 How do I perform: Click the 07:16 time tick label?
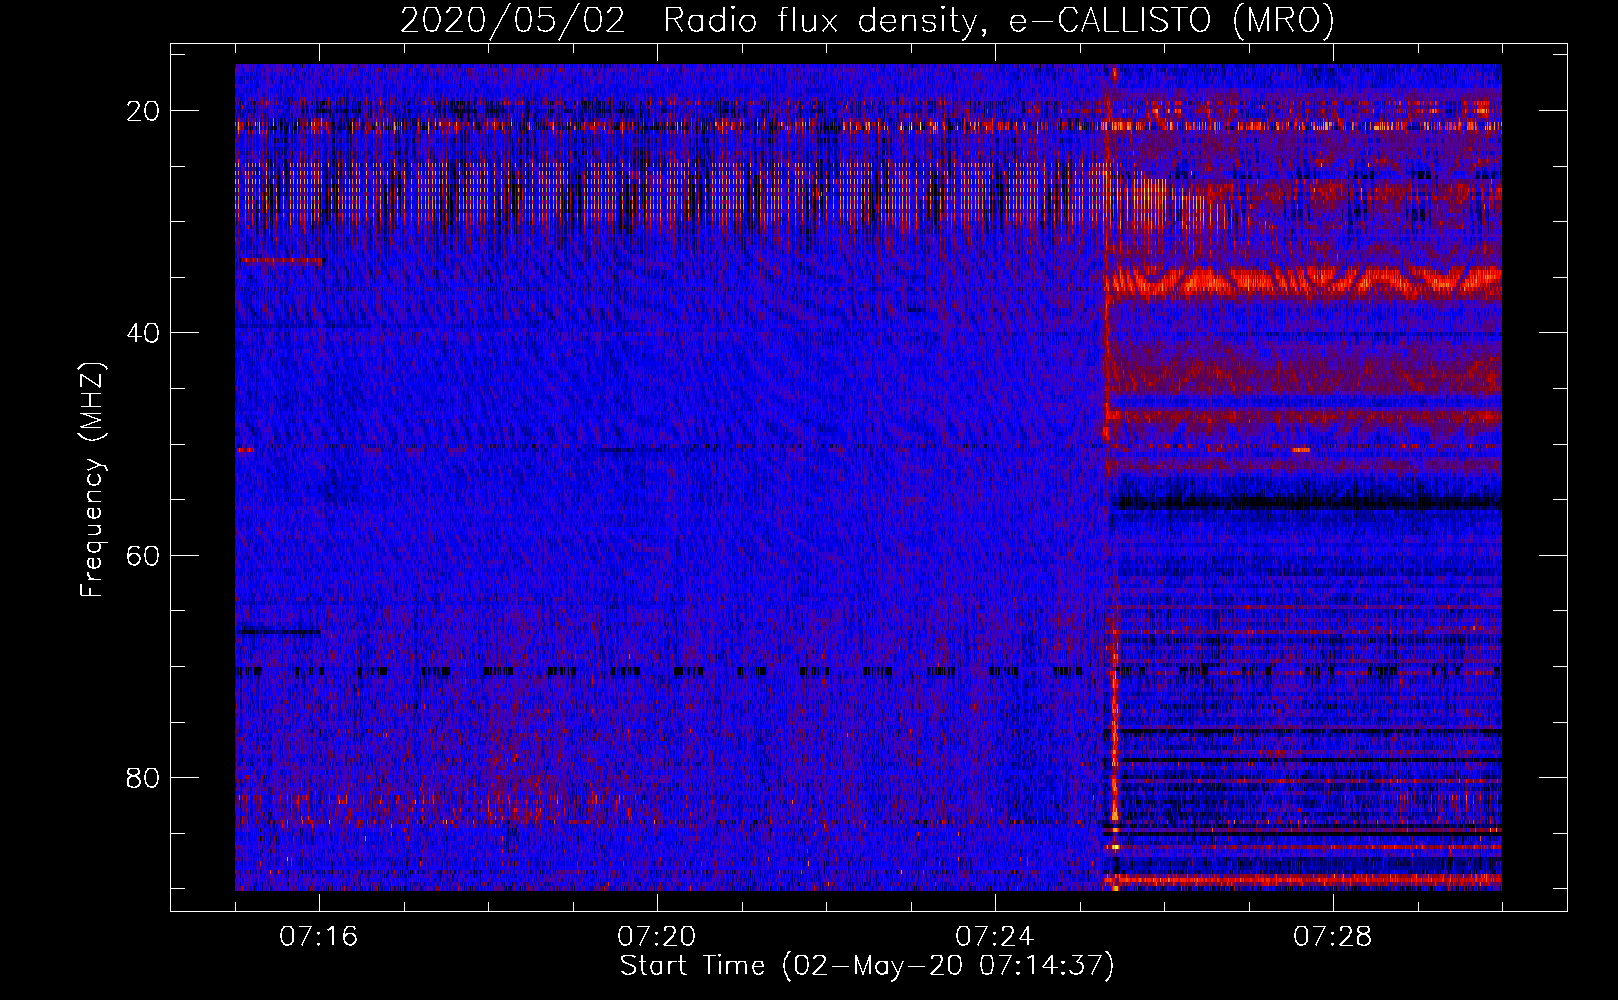(x=319, y=937)
